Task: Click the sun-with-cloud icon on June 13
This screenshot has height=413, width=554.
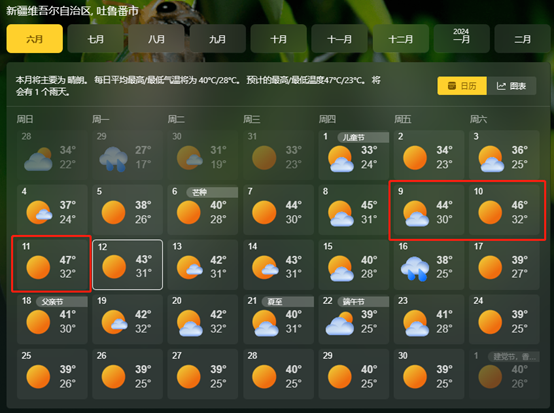Action: [x=190, y=267]
